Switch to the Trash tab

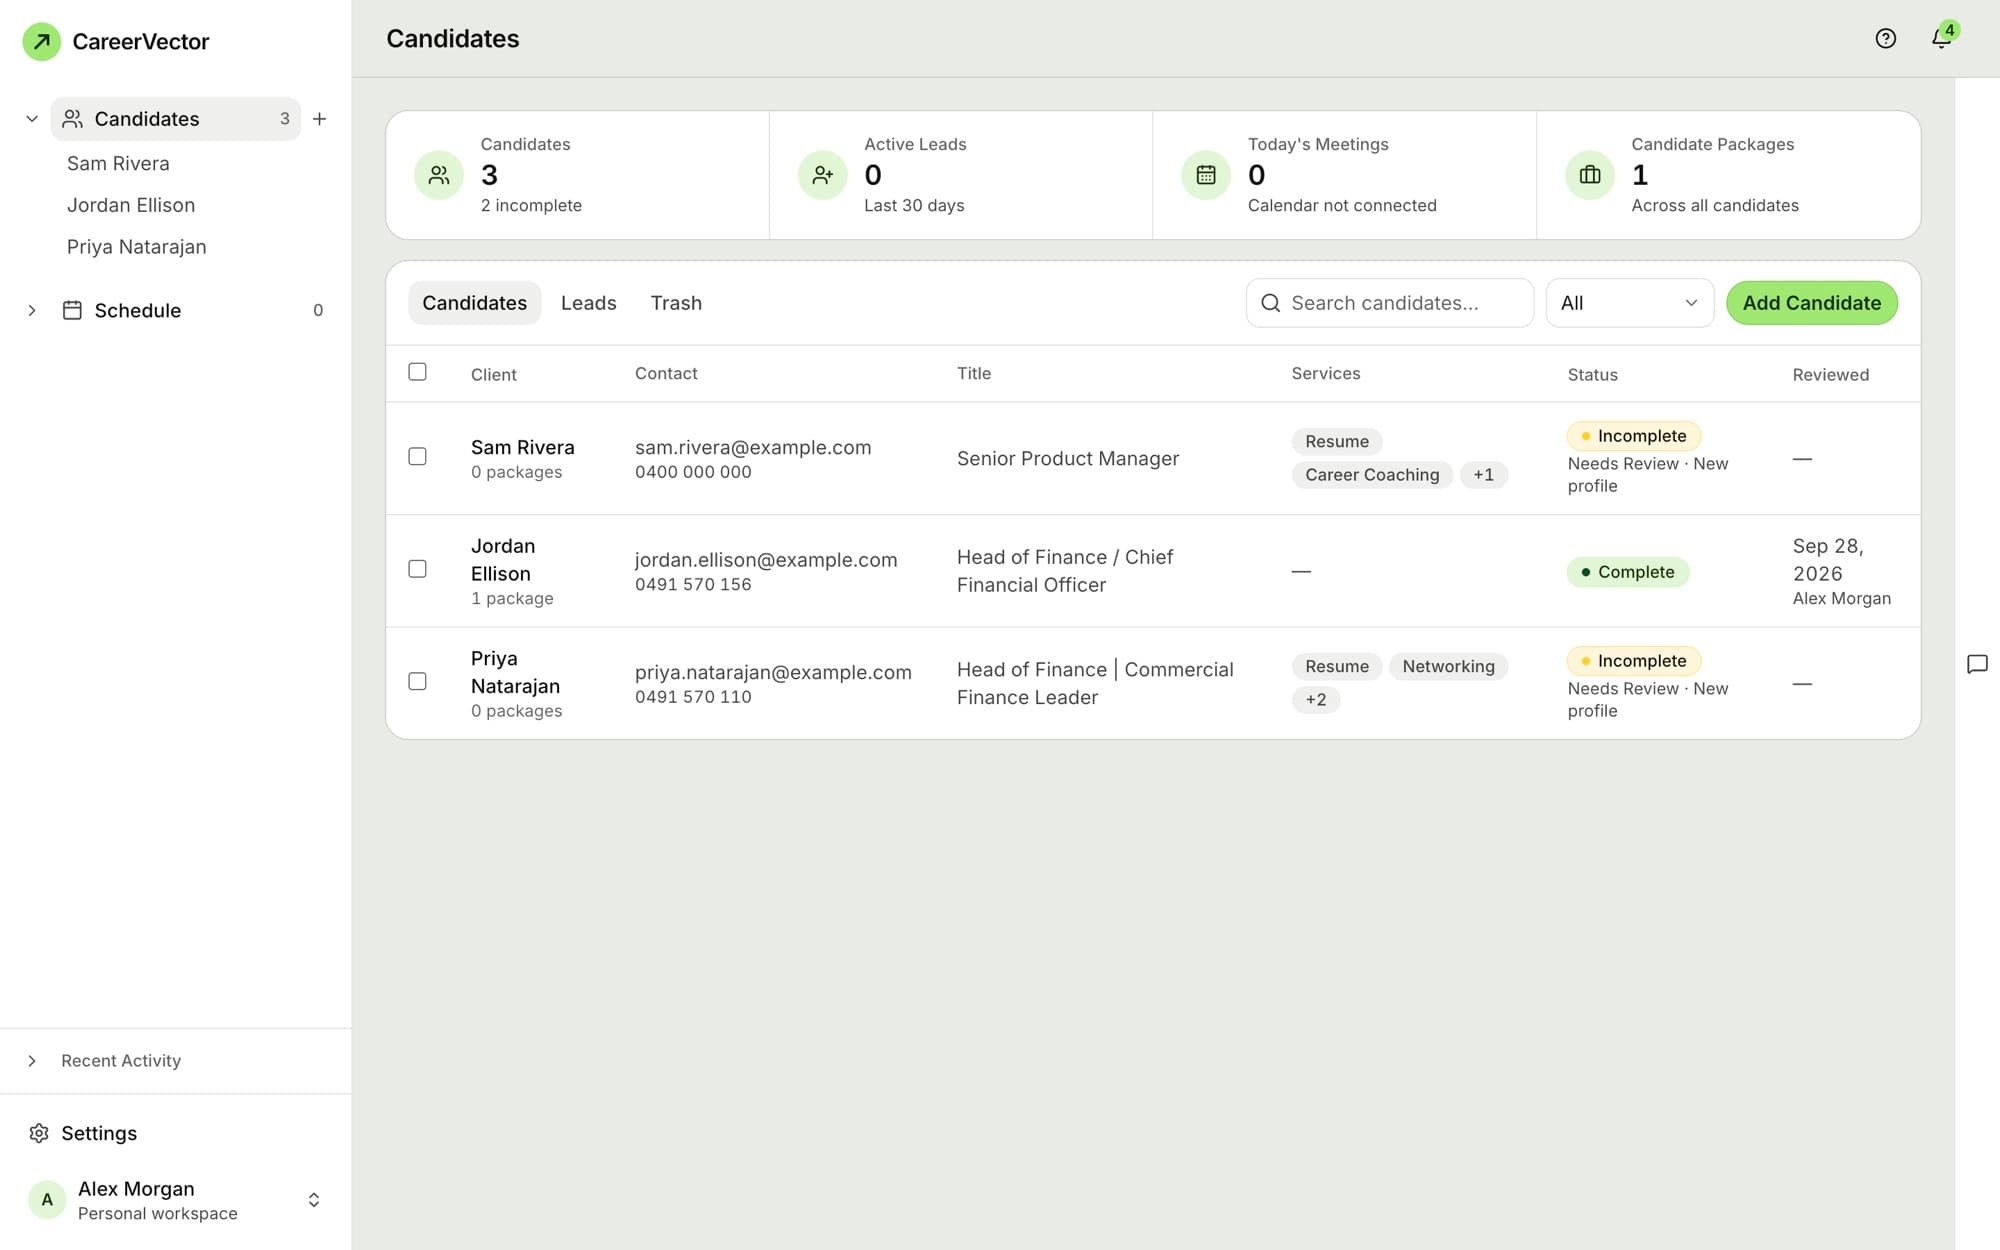point(676,303)
